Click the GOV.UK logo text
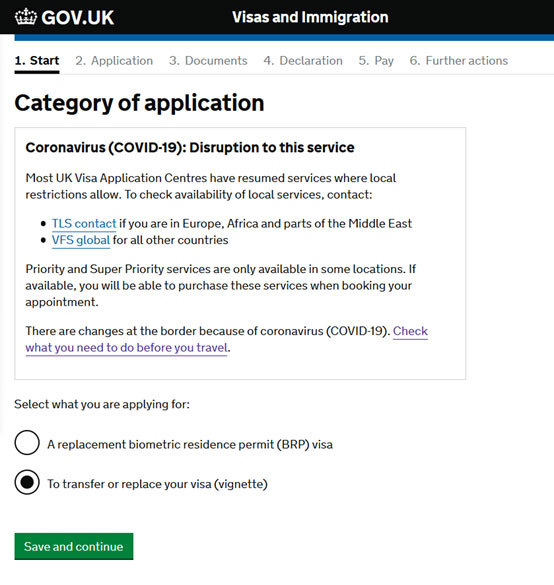This screenshot has height=585, width=554. click(78, 18)
